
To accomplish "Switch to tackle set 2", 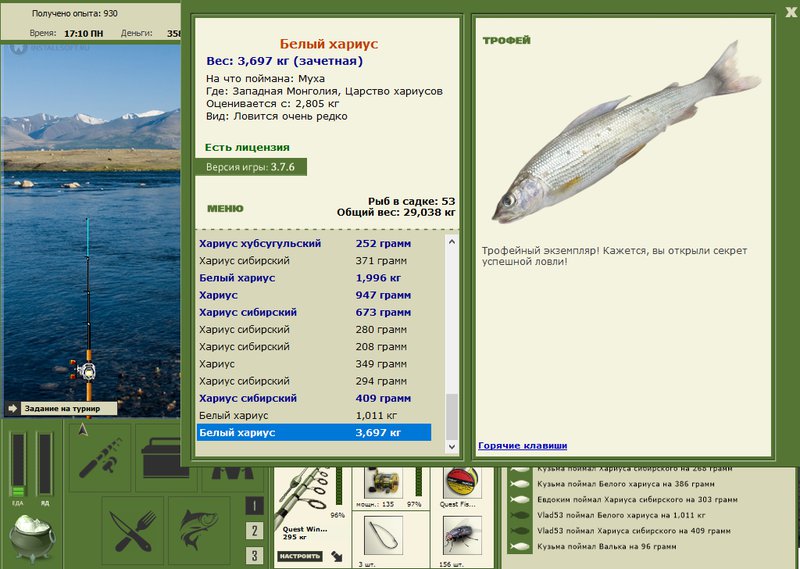I will click(x=255, y=531).
